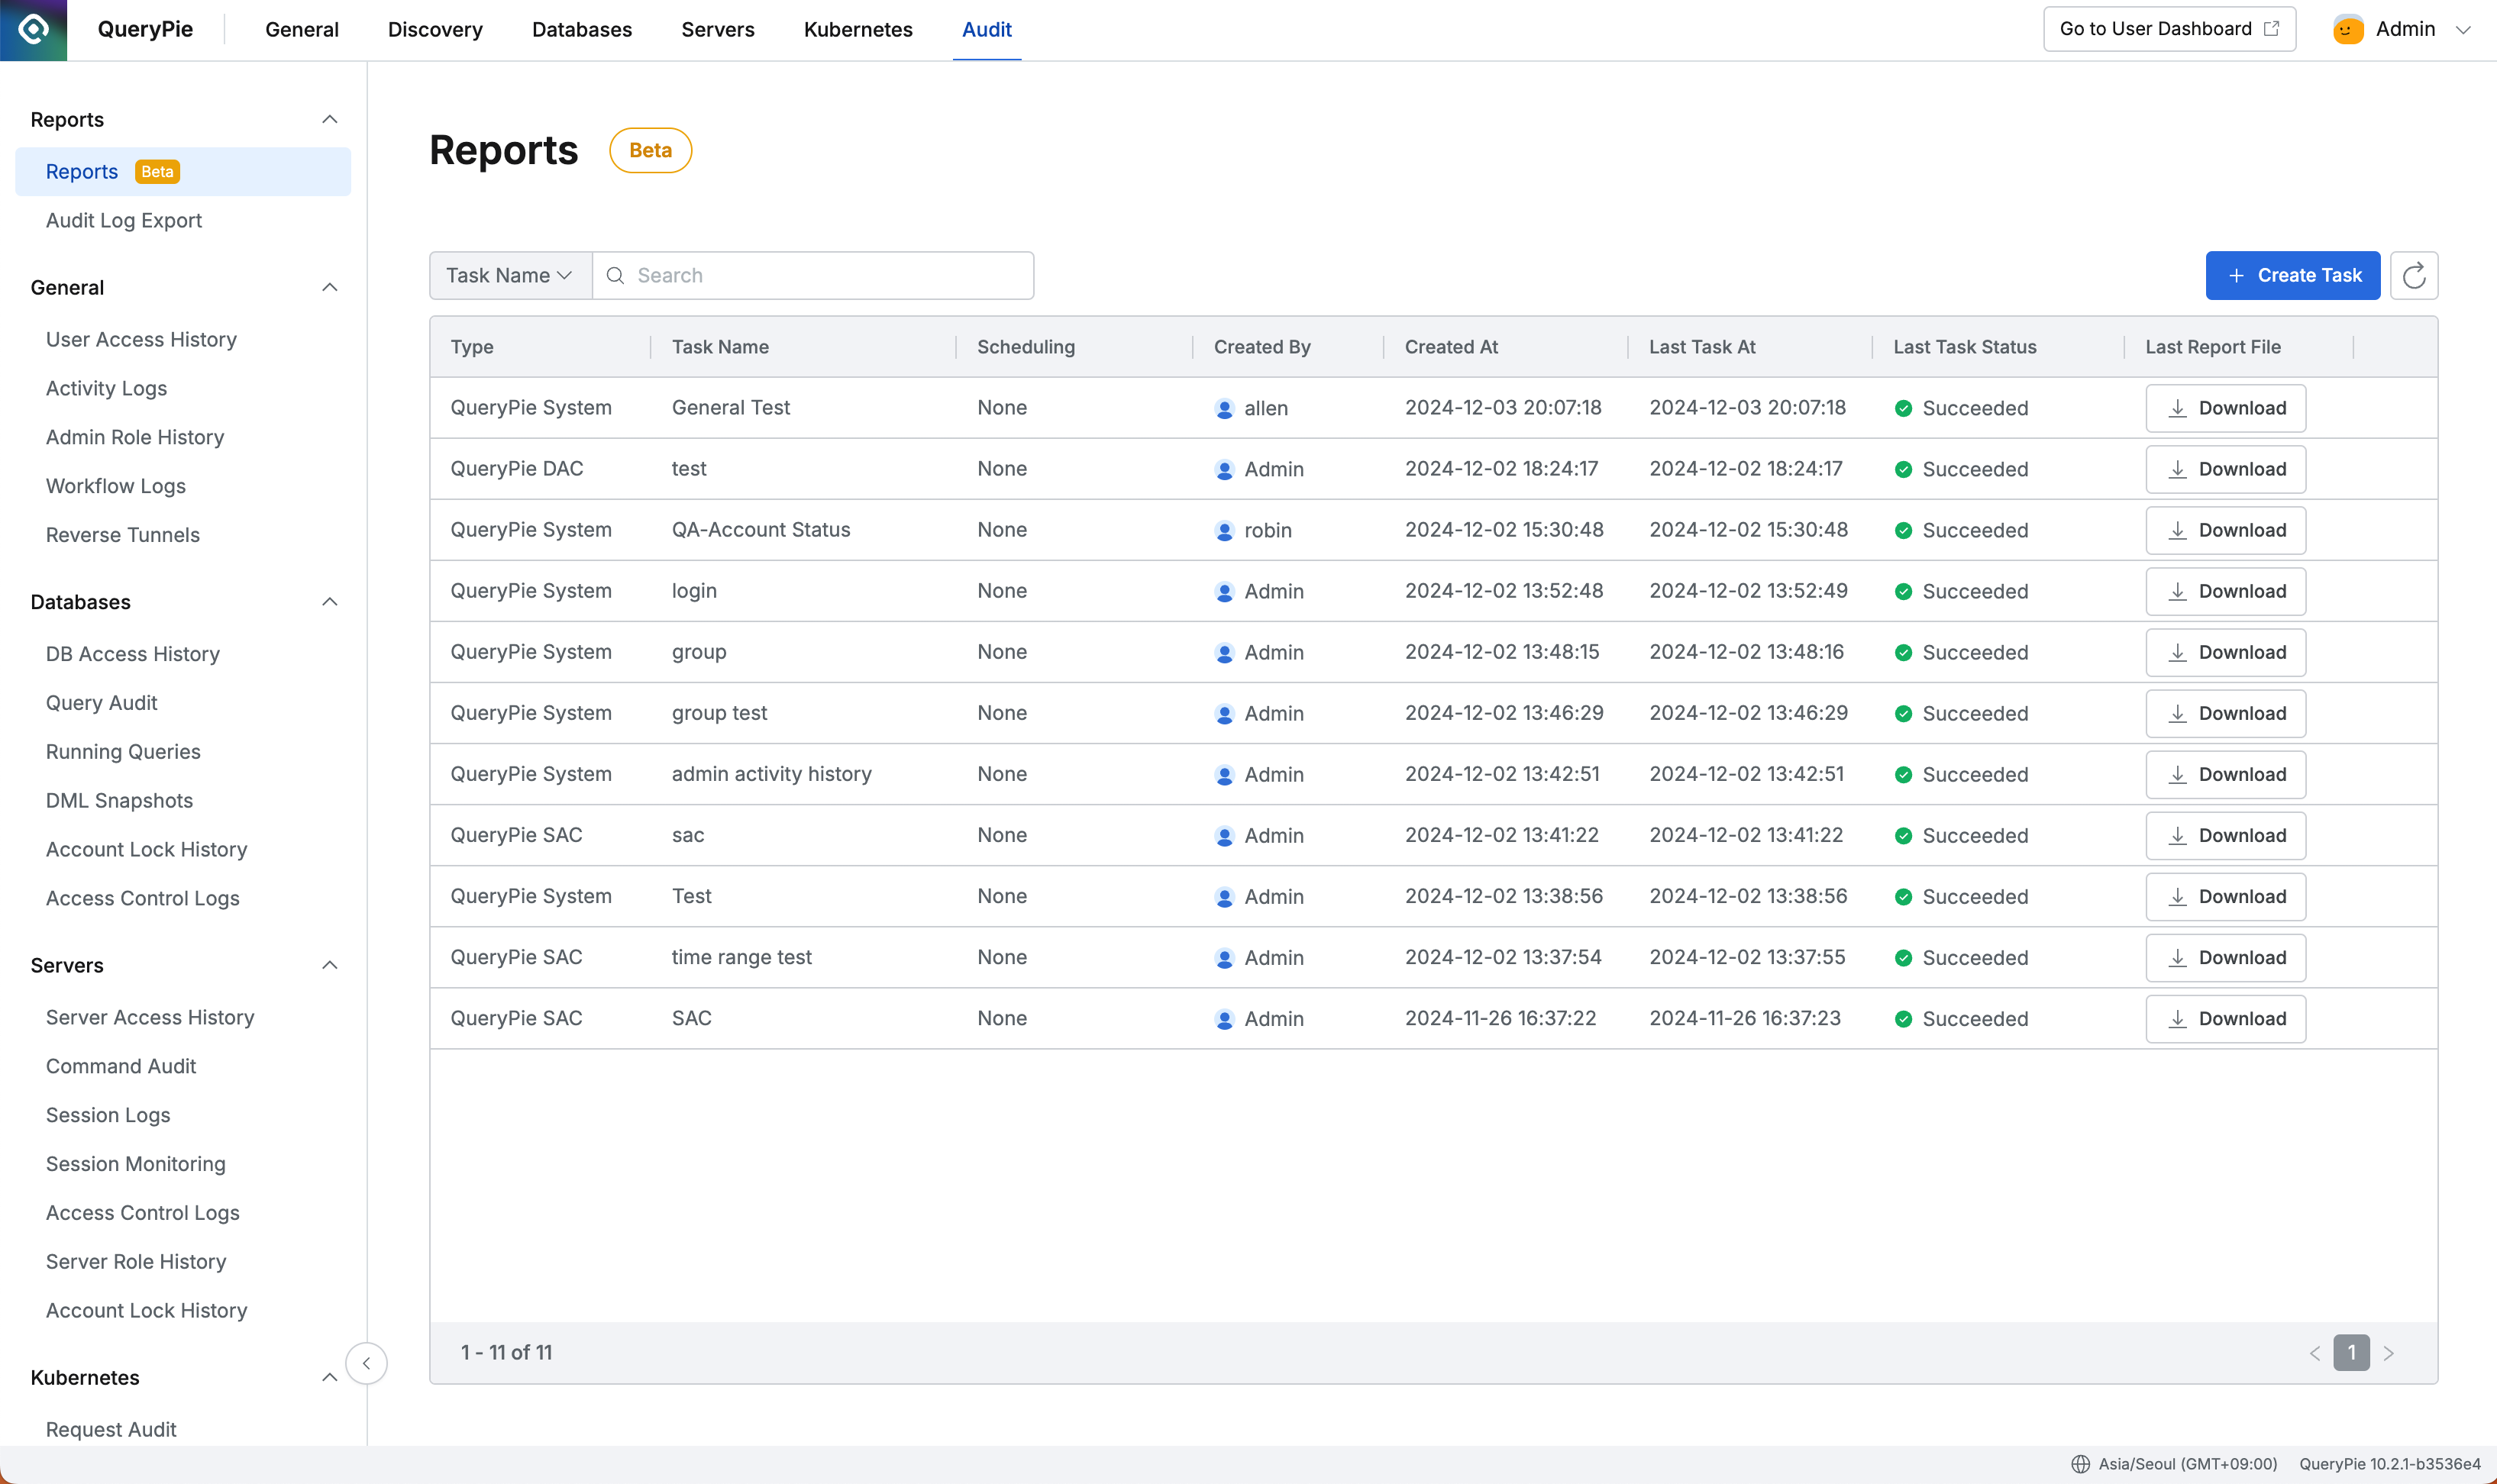Click the next page arrow

pos(2388,1353)
